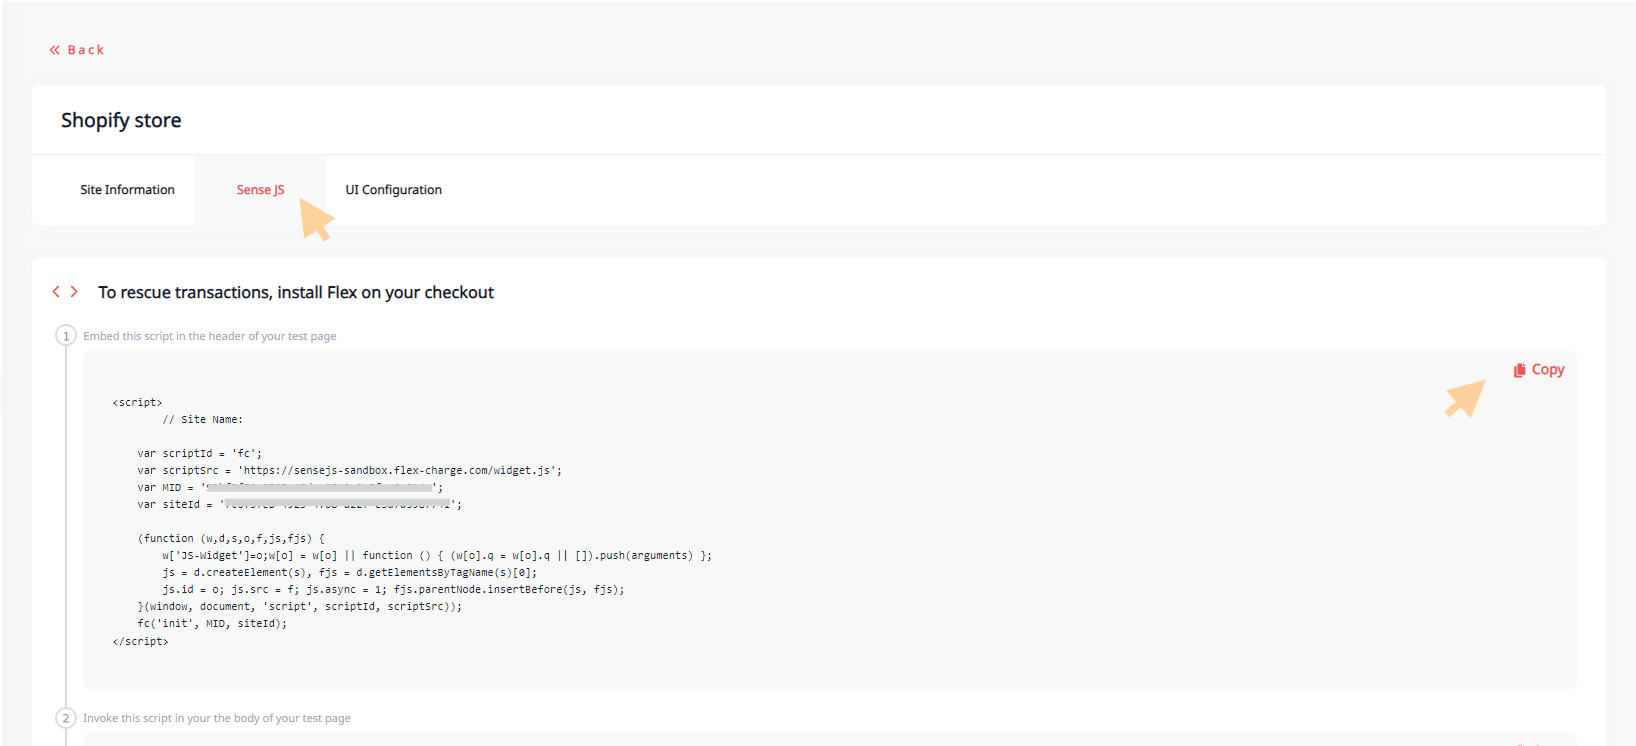Switch to the UI Configuration tab
The image size is (1636, 746).
(393, 190)
